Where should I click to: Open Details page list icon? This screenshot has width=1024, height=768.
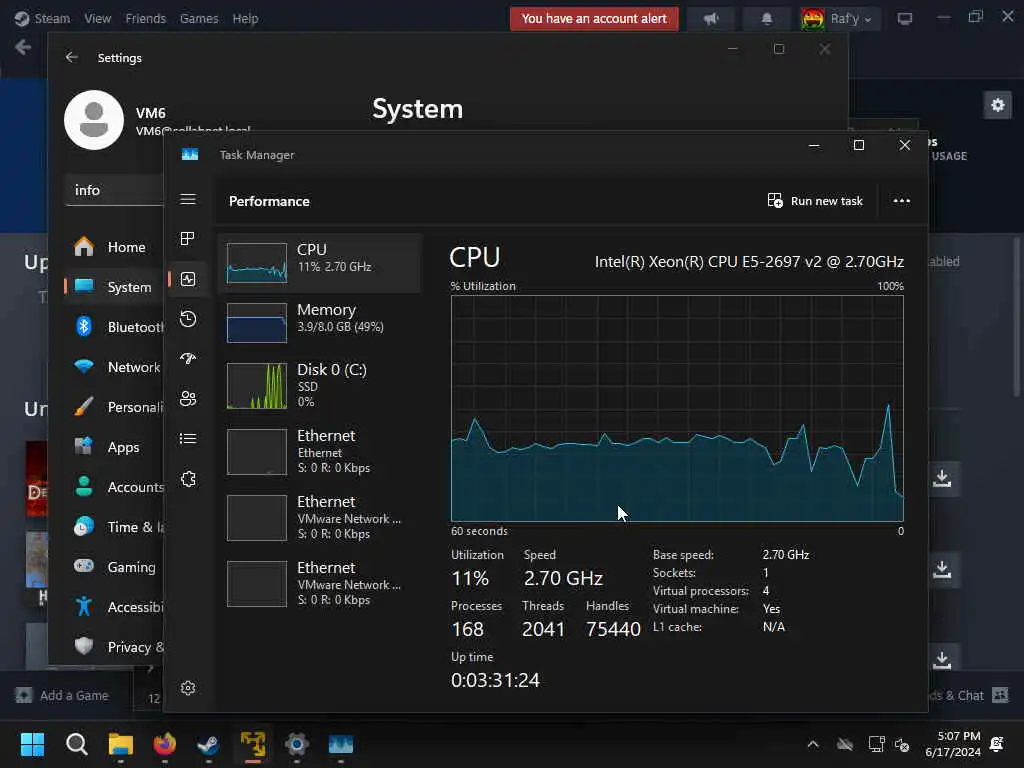point(188,439)
